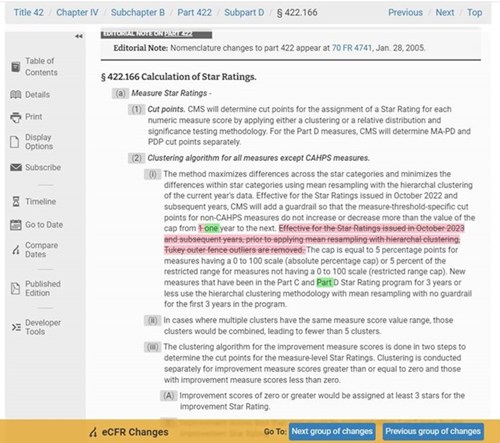Select the Subscribe sidebar label
The width and height of the screenshot is (500, 443).
click(43, 167)
